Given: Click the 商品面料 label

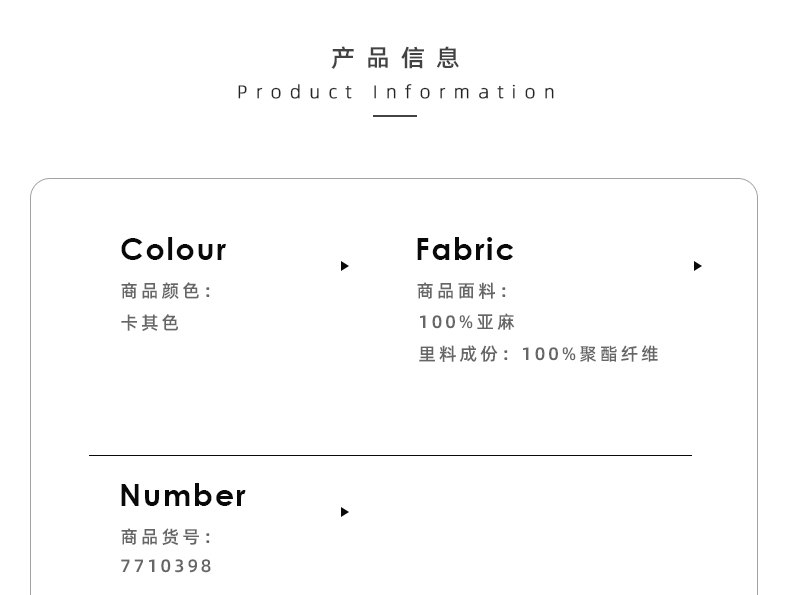Looking at the screenshot, I should click(462, 291).
